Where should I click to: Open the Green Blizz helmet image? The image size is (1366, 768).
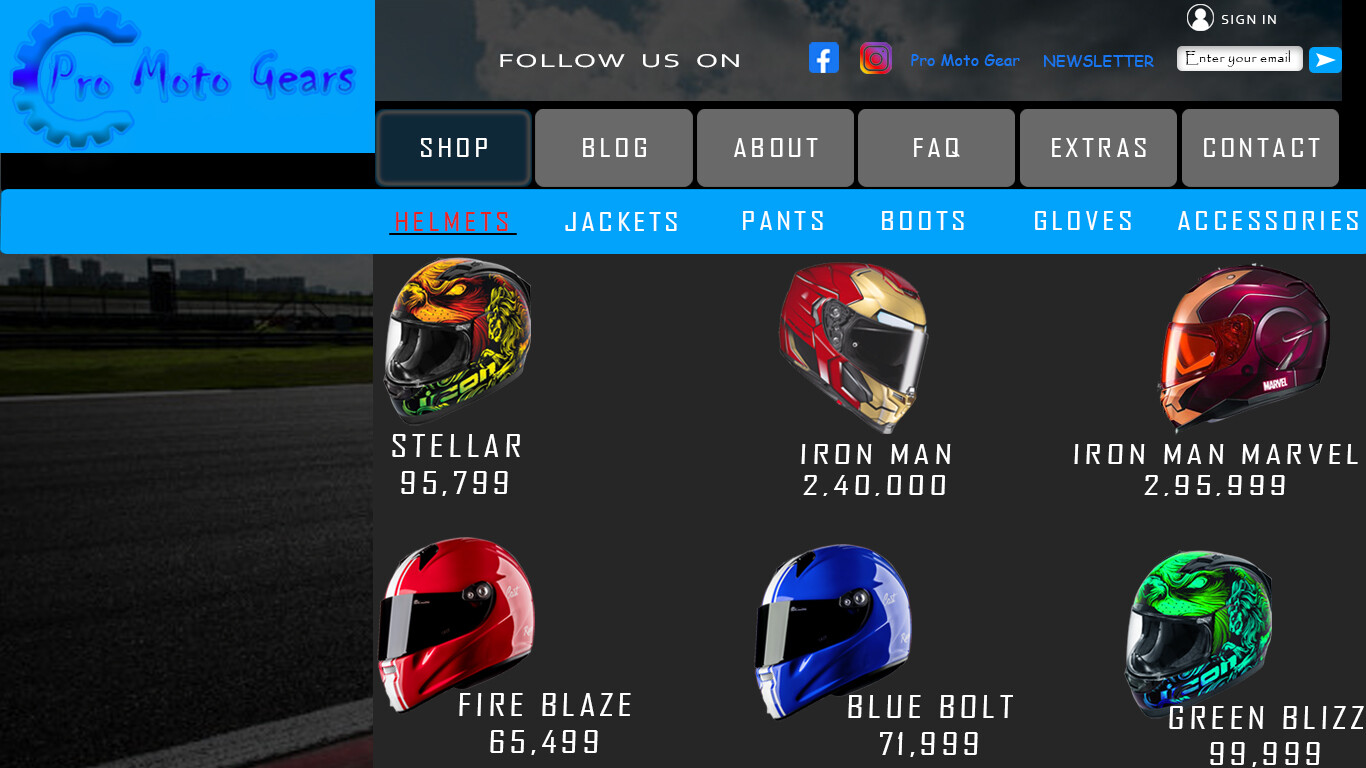(x=1198, y=632)
